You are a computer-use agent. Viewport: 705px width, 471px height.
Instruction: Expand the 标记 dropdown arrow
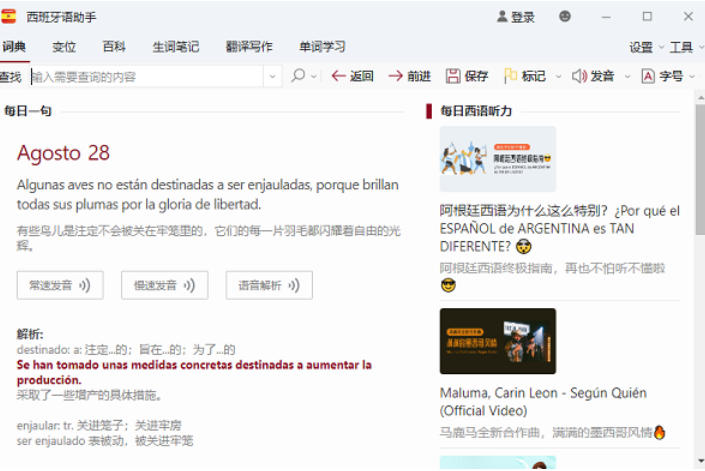coord(558,76)
